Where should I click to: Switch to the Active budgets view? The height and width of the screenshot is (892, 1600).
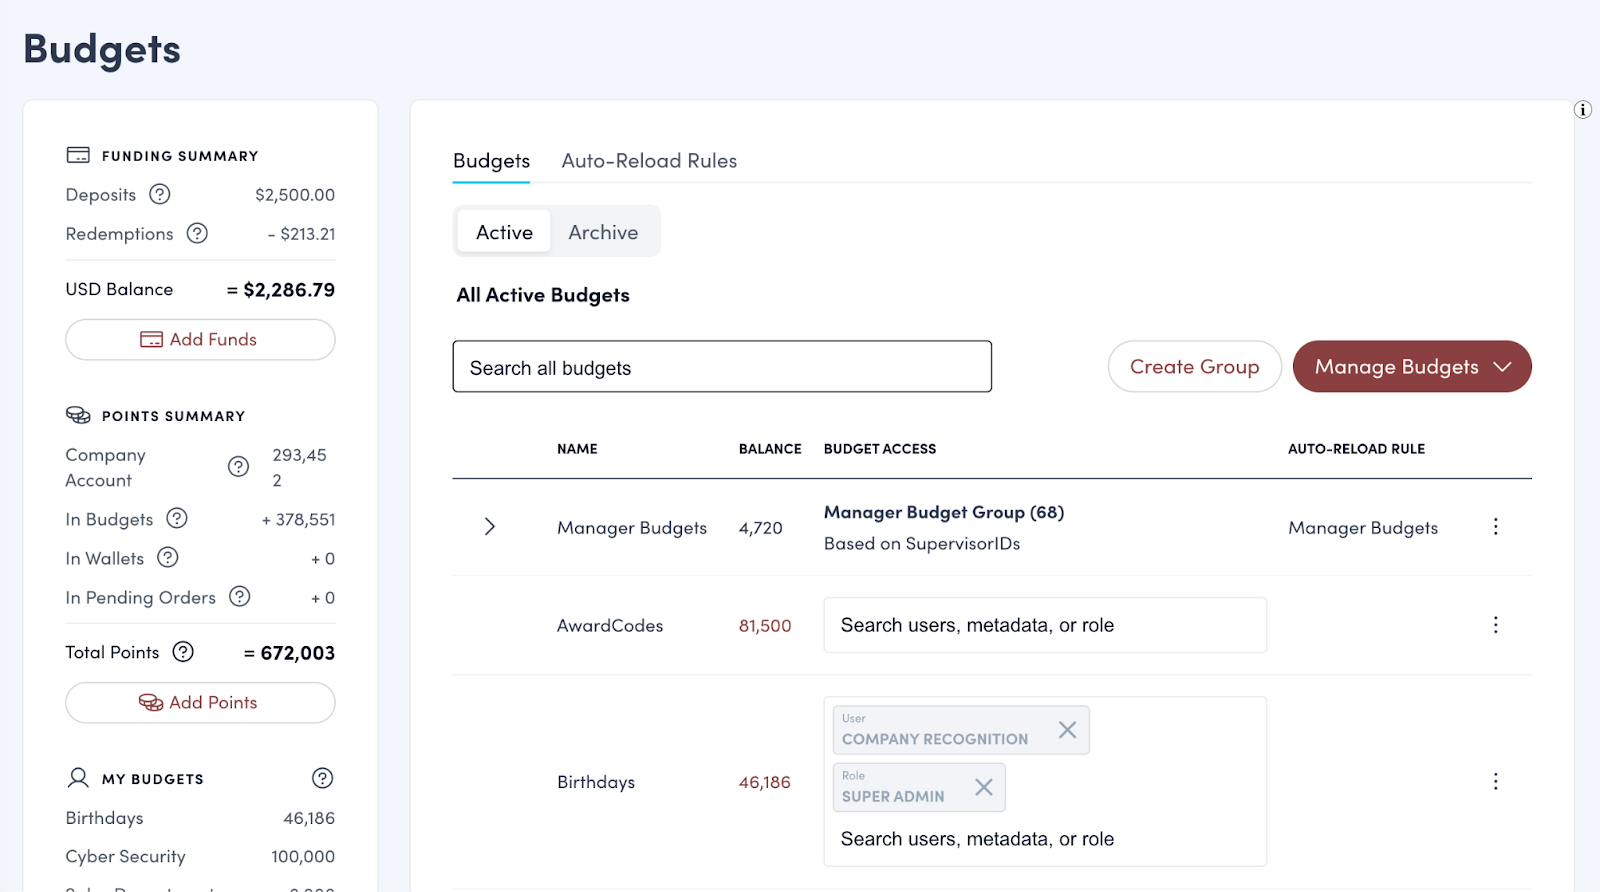tap(504, 232)
